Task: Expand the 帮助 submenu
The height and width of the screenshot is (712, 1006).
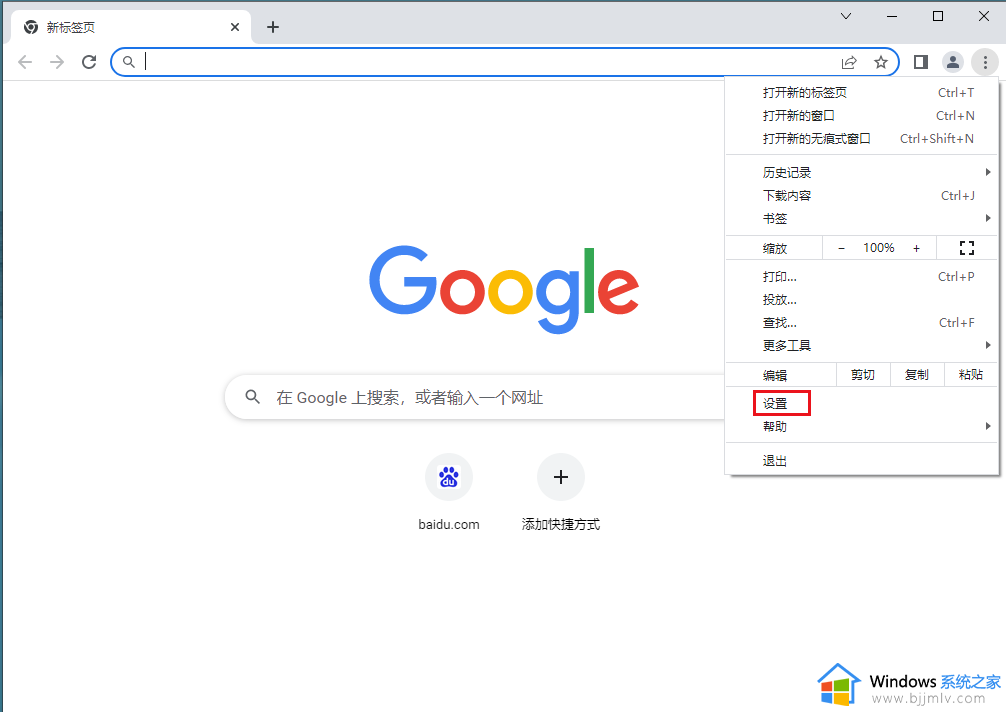Action: (862, 427)
